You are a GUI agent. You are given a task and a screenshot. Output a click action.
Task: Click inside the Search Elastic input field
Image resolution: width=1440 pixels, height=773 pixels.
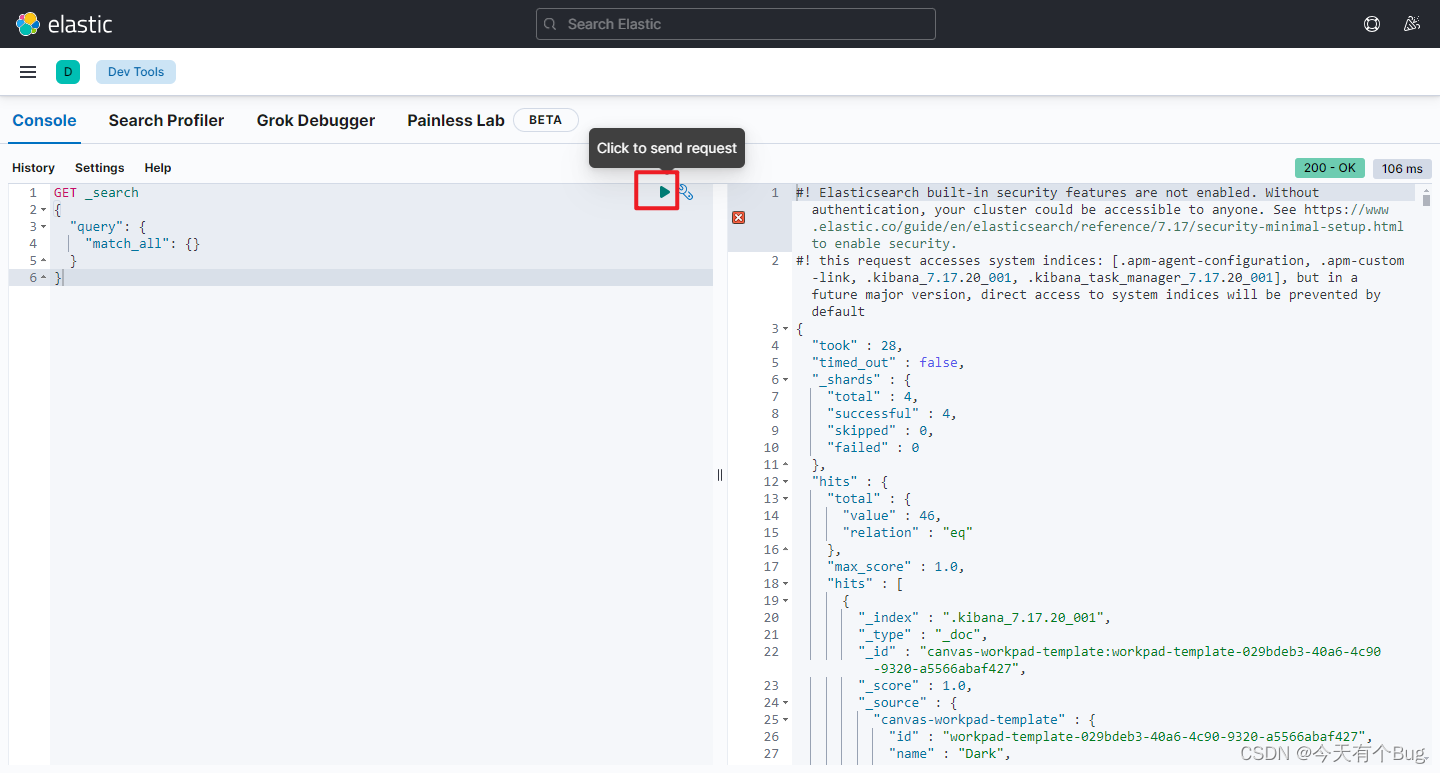[735, 23]
